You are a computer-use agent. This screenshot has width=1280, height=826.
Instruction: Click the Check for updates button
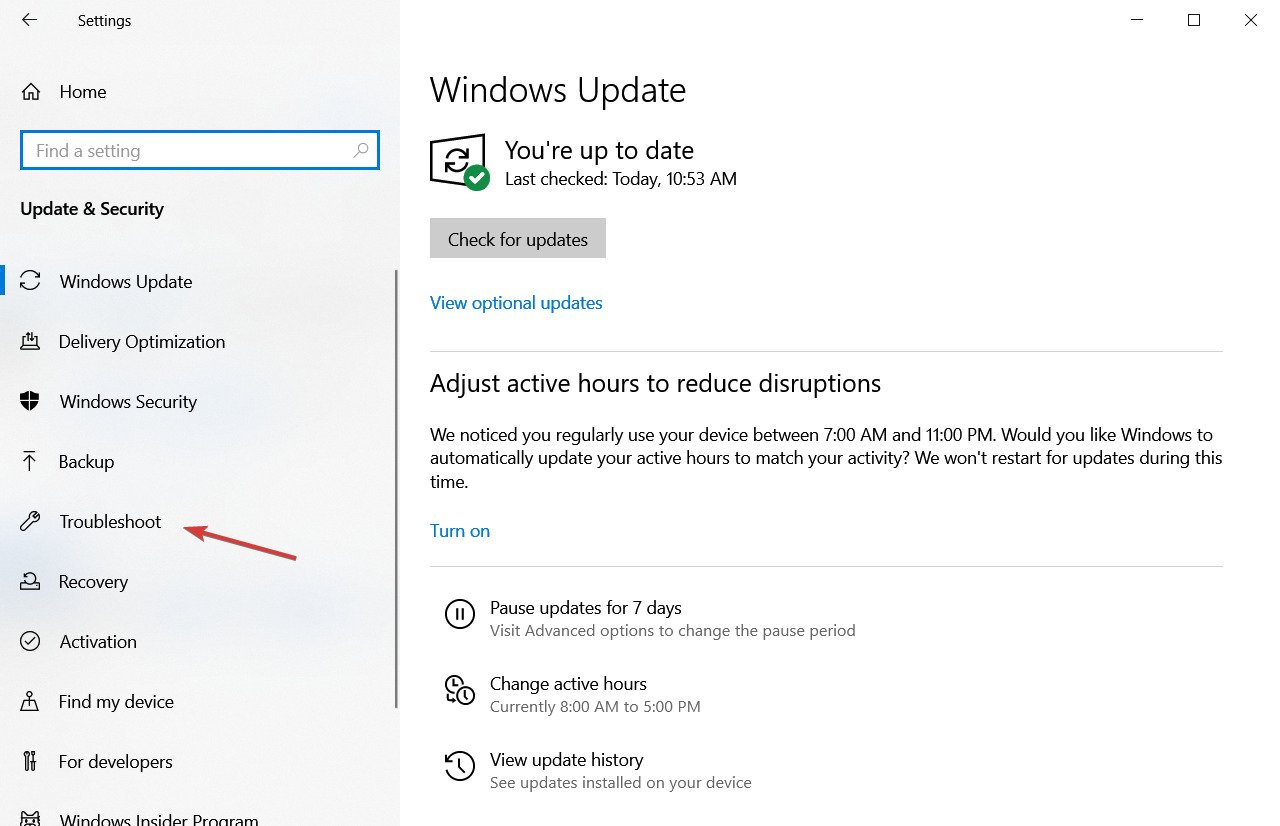tap(518, 239)
